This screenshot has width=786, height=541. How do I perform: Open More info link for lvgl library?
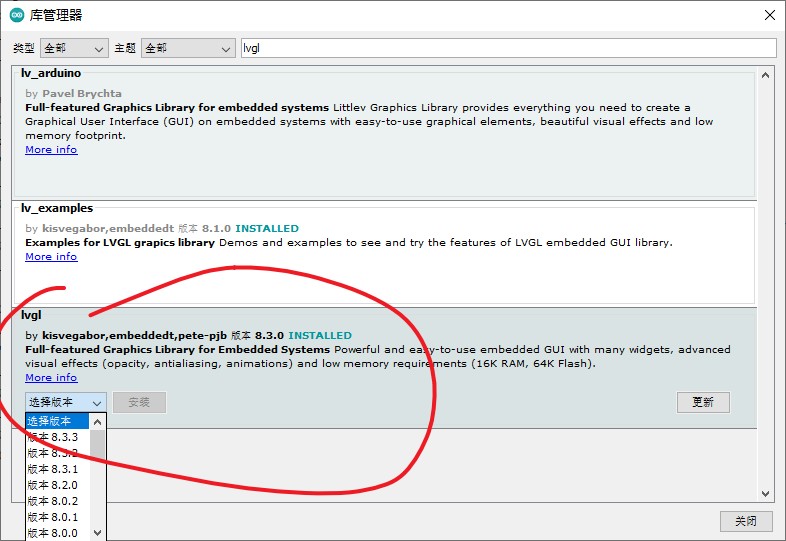(51, 377)
